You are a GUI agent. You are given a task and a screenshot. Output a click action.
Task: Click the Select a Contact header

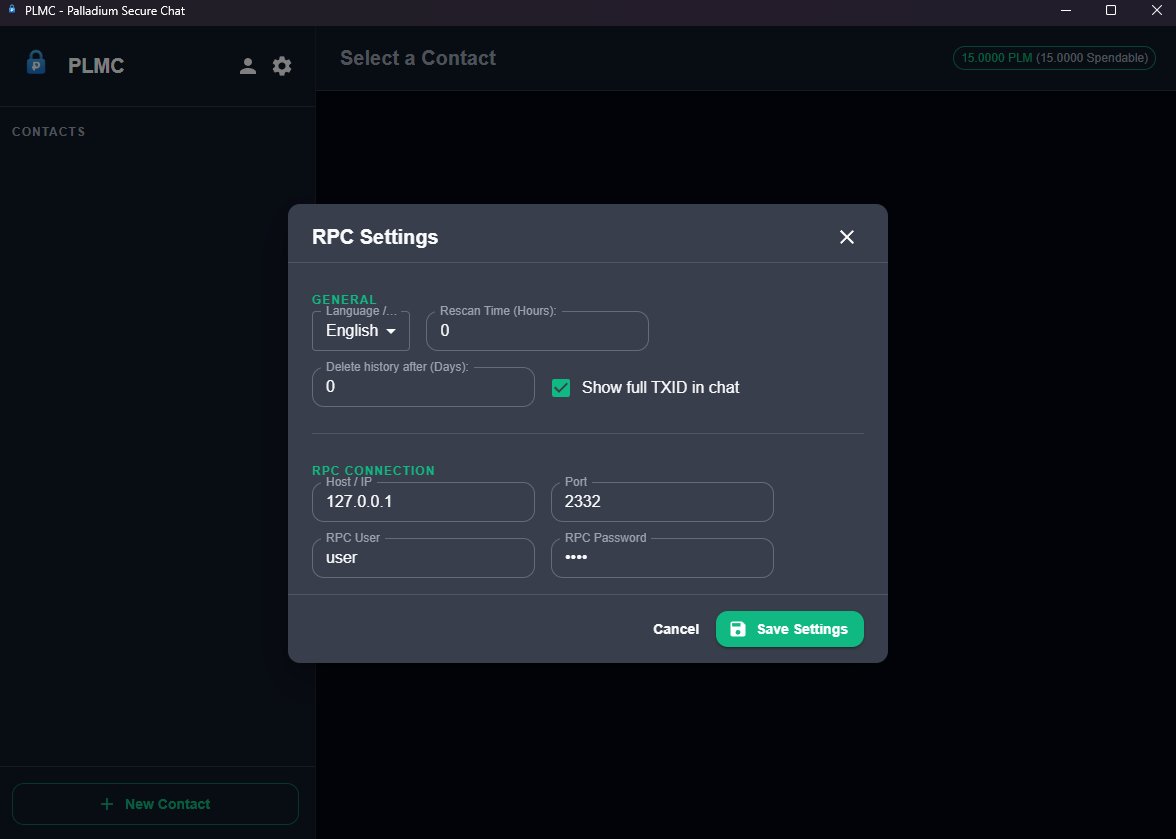coord(418,58)
